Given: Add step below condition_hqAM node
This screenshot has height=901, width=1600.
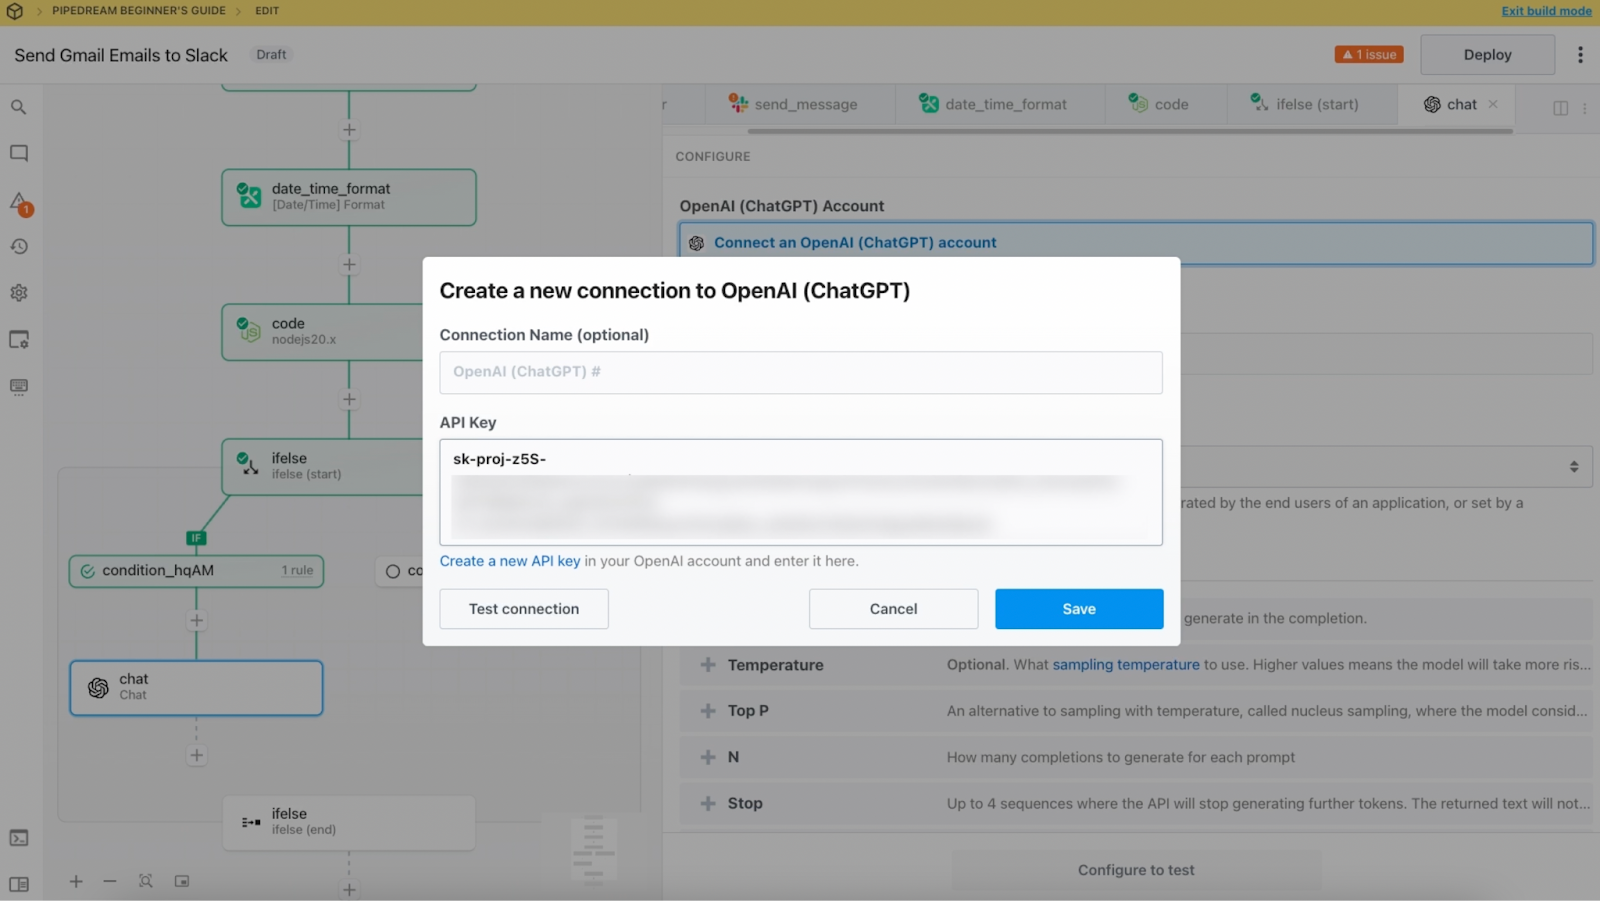Looking at the screenshot, I should (196, 621).
